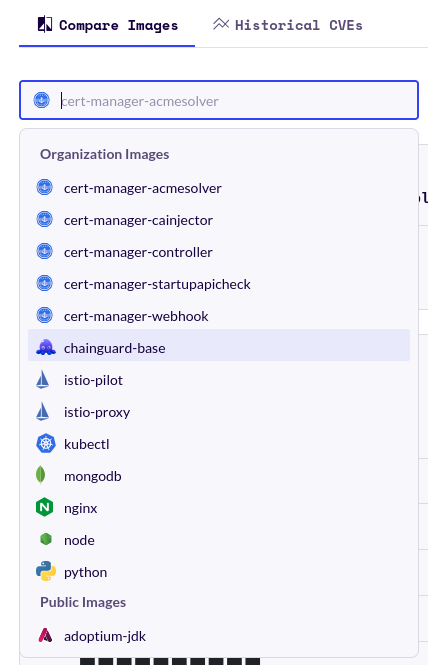Open the Historical CVEs tab
This screenshot has width=428, height=665.
pos(288,25)
